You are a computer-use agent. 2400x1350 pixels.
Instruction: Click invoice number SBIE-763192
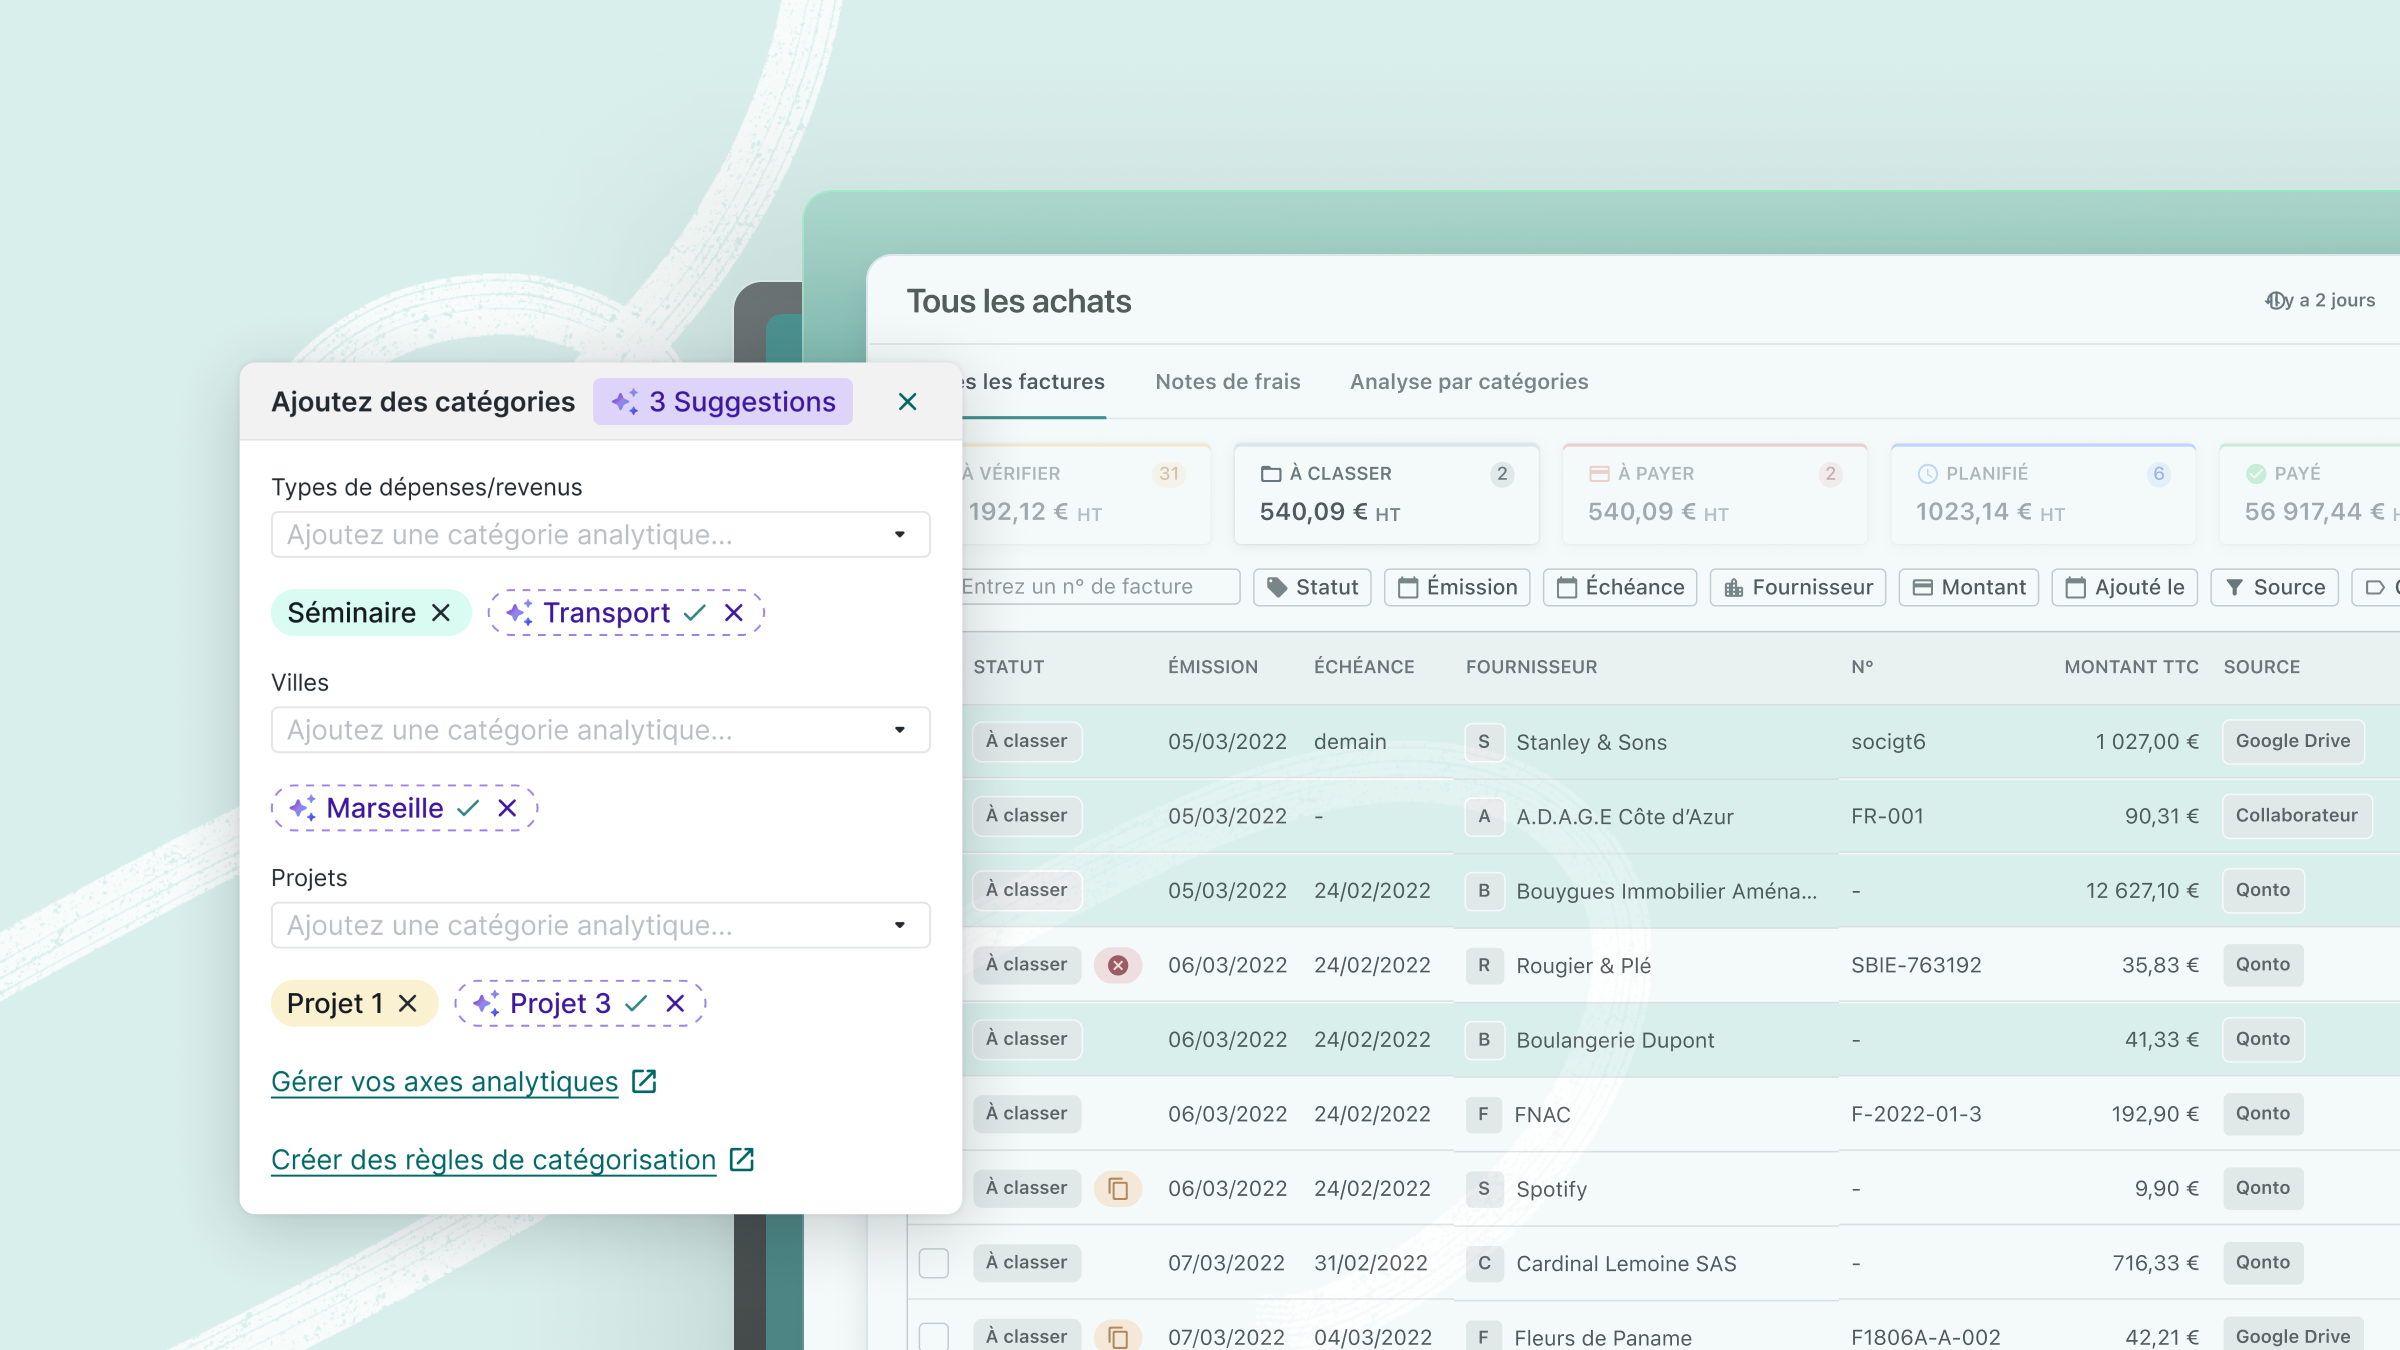pos(1916,965)
